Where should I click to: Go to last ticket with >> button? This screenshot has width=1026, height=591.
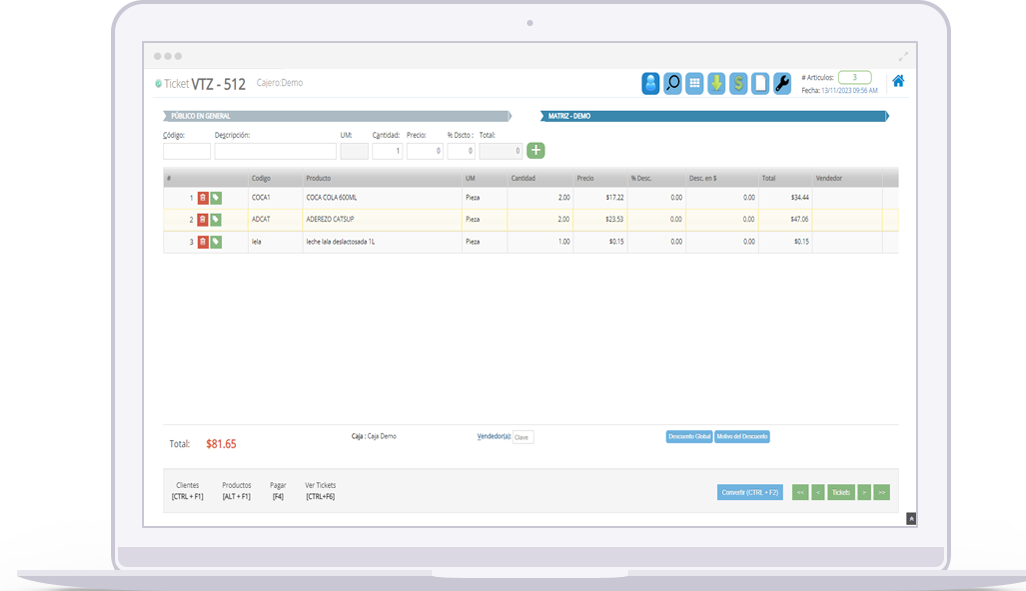coord(881,492)
